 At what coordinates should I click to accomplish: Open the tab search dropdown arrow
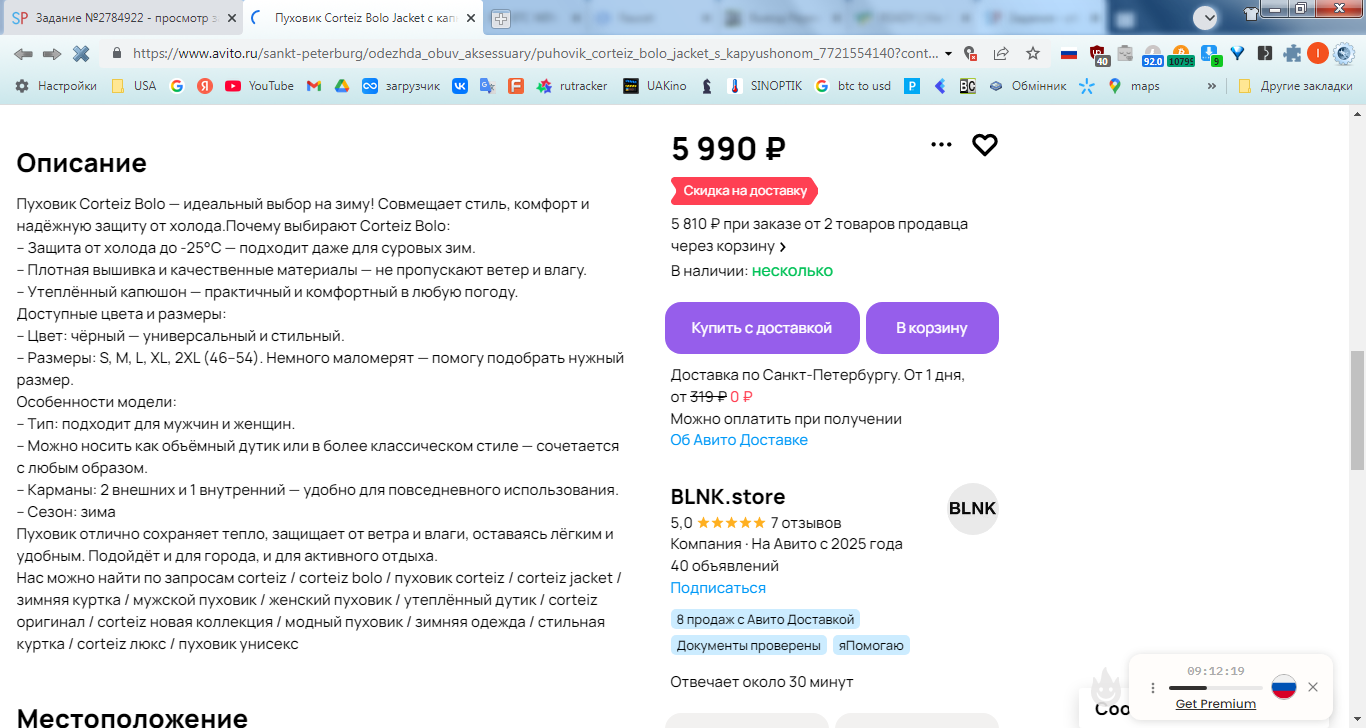(1205, 17)
